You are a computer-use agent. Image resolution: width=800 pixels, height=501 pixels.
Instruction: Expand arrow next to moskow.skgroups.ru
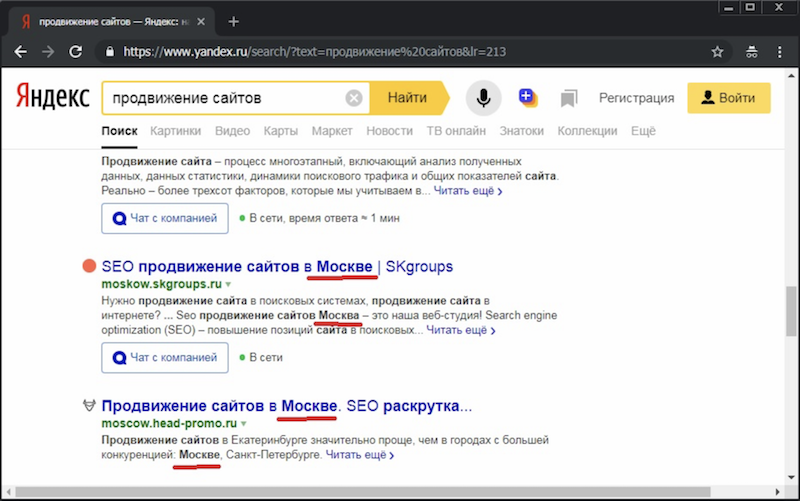click(228, 284)
